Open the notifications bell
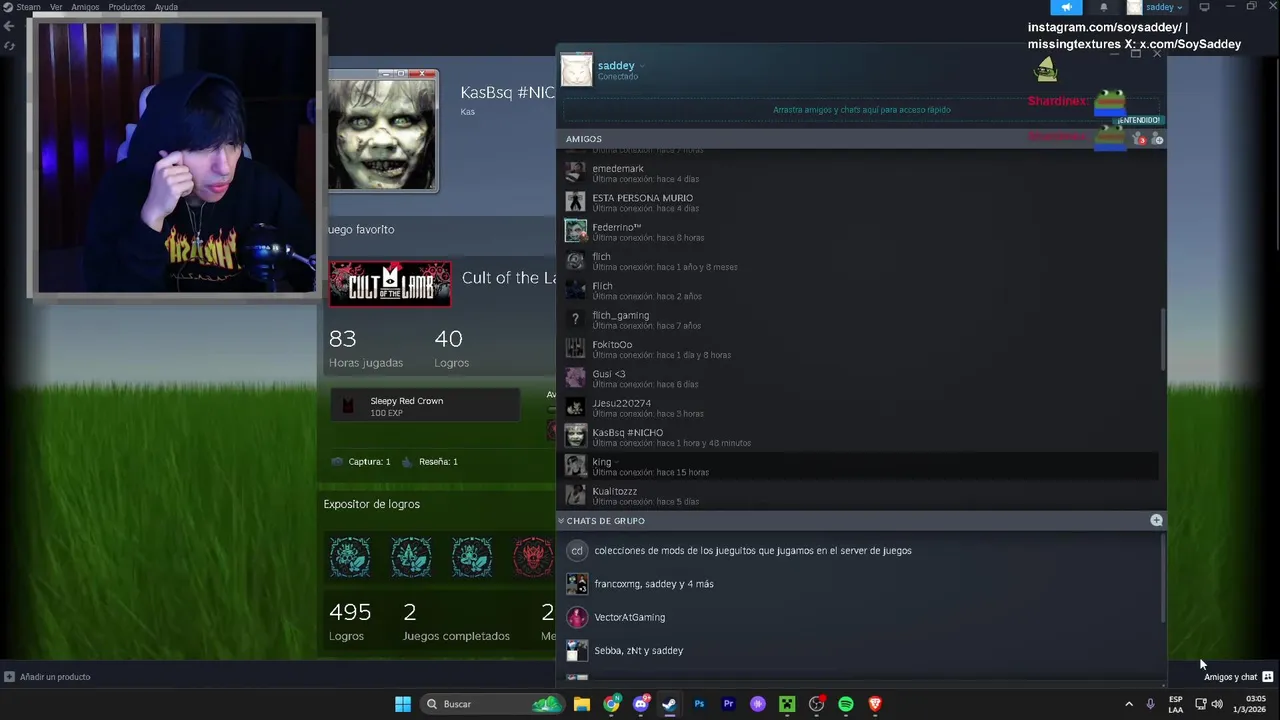This screenshot has width=1280, height=720. point(1104,7)
